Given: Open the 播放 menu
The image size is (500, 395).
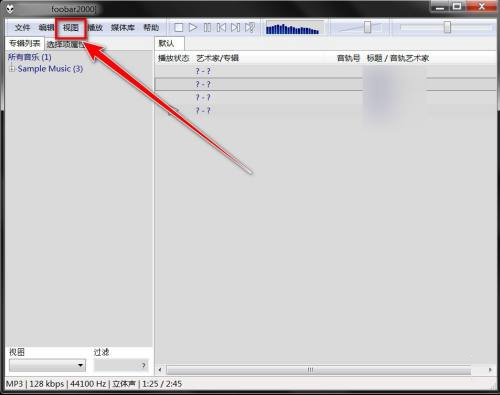Looking at the screenshot, I should pos(95,28).
